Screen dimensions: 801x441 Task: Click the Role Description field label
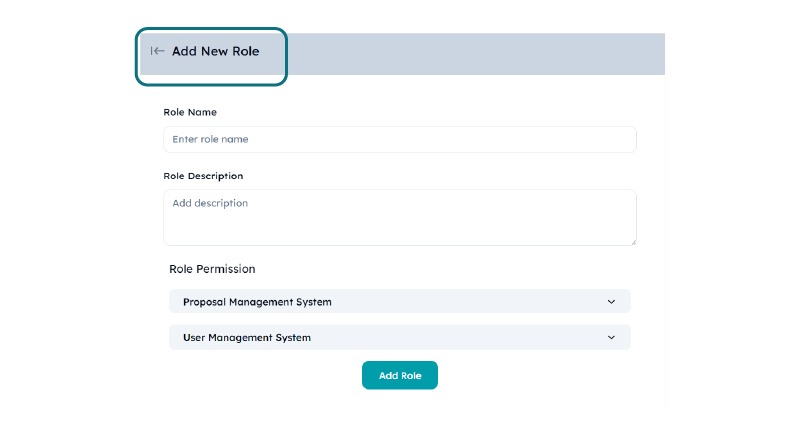coord(203,176)
